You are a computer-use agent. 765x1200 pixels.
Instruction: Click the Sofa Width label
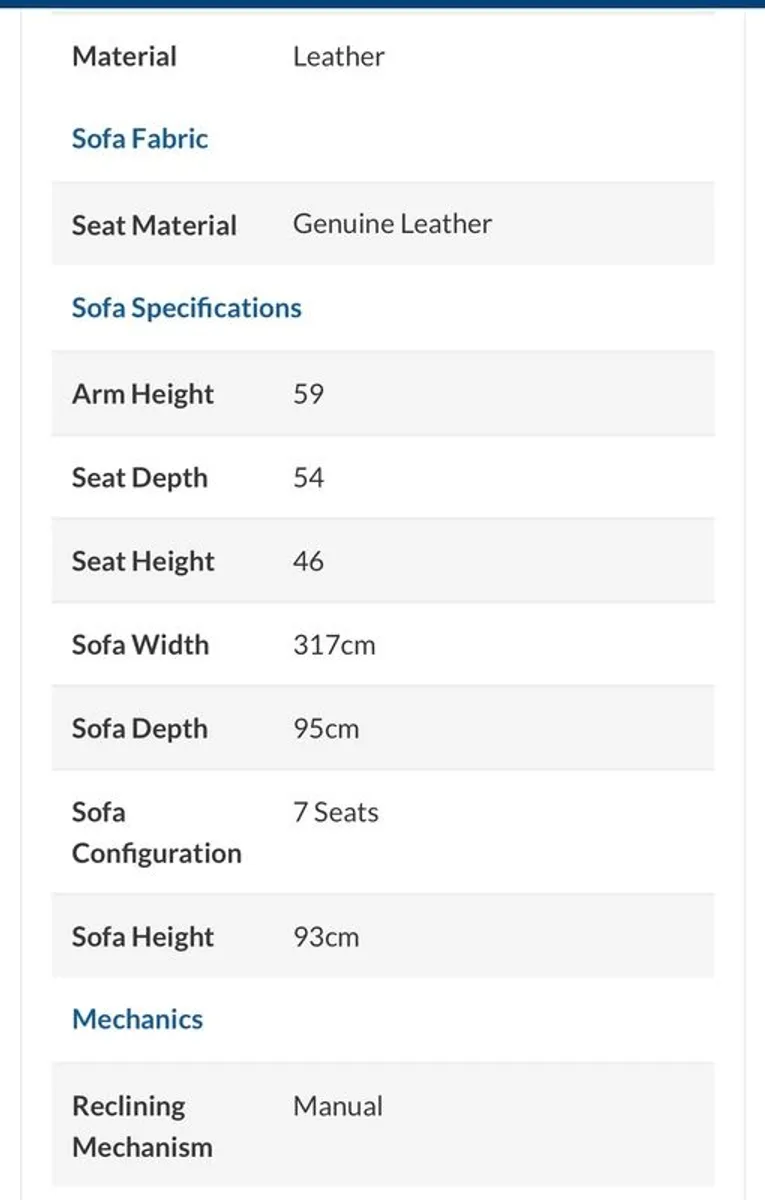140,645
